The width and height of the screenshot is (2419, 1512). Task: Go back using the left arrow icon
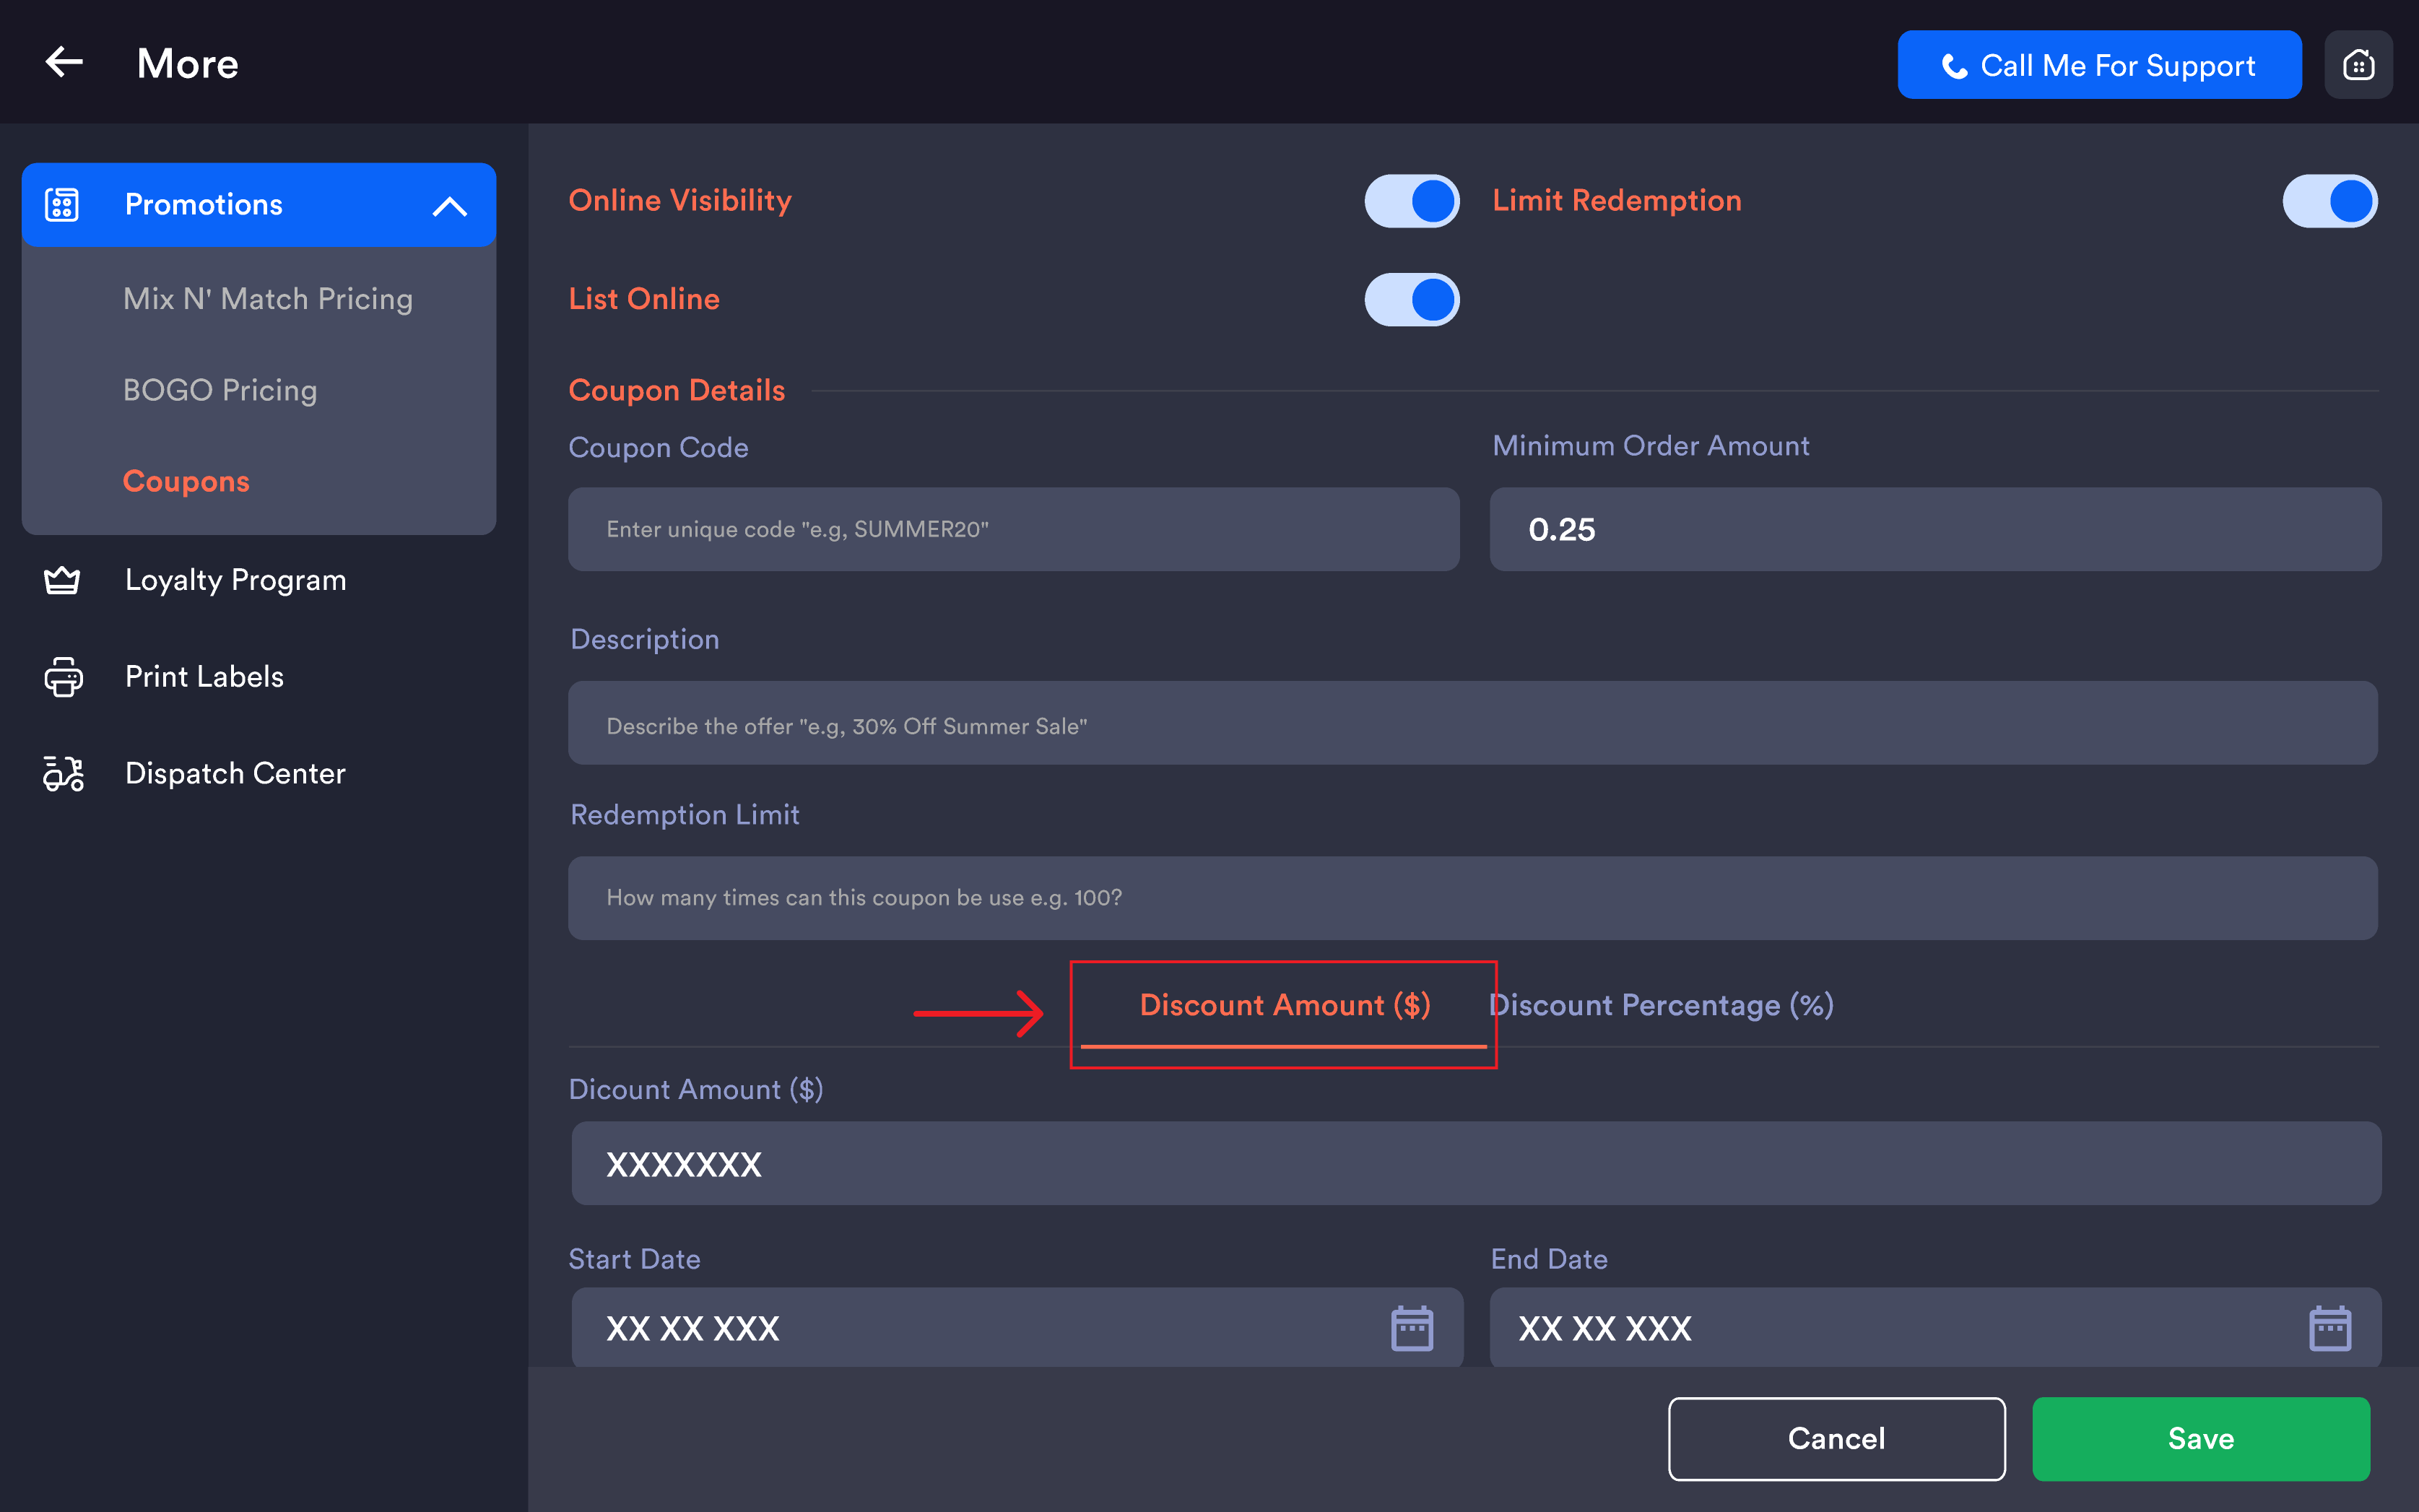(64, 62)
